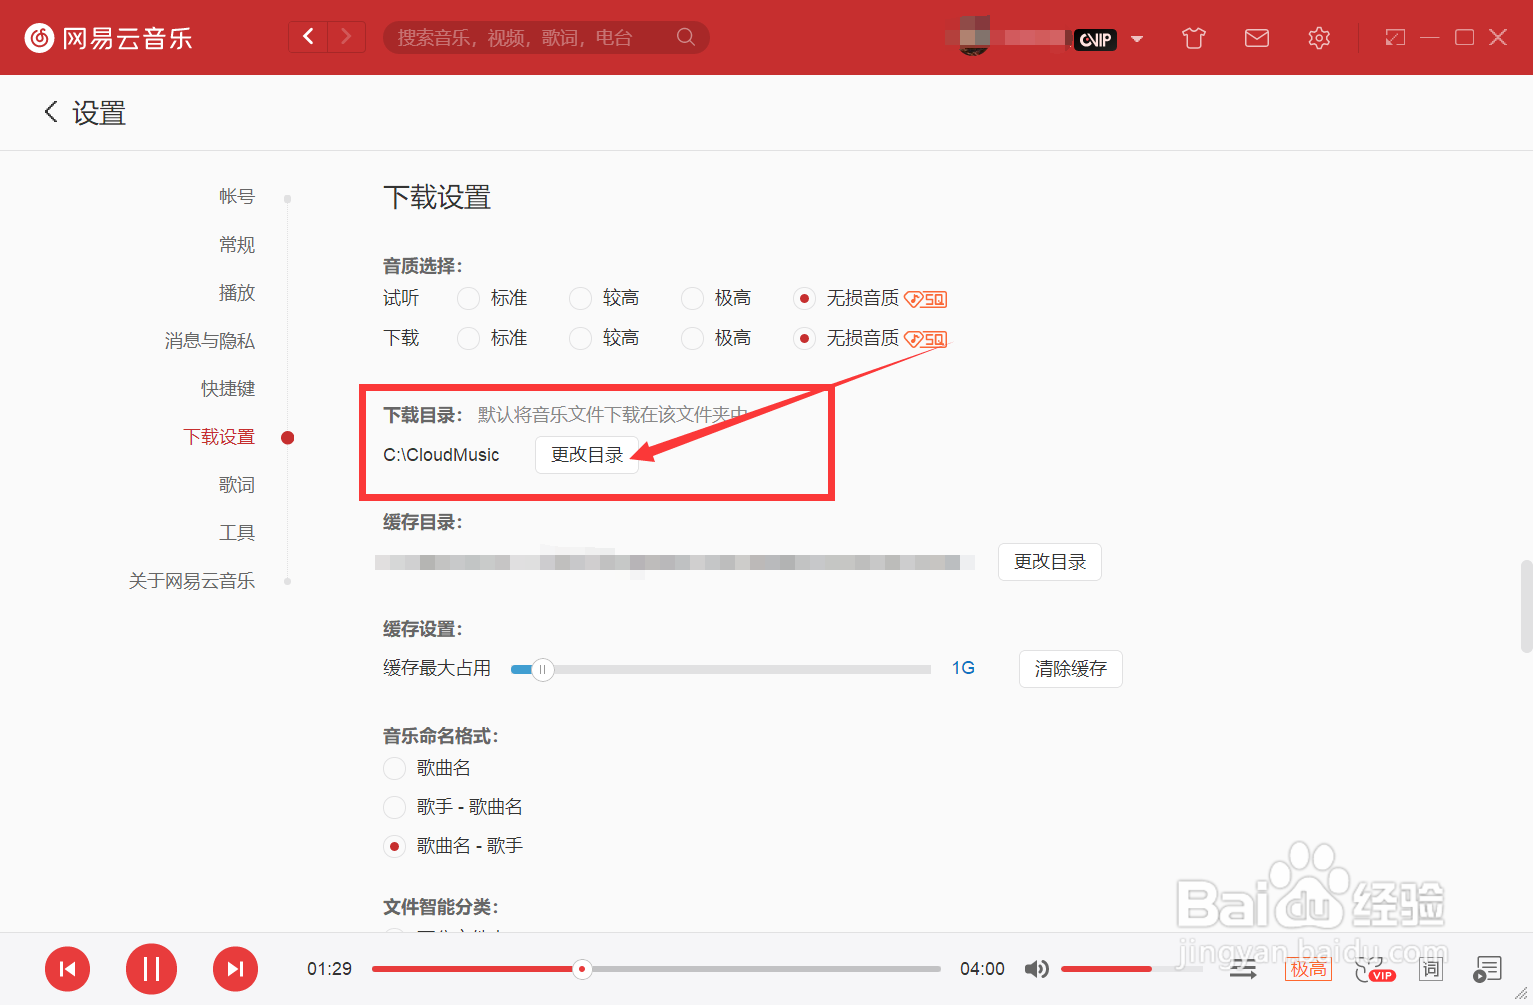Click 更改目录 for the download folder

pos(587,454)
